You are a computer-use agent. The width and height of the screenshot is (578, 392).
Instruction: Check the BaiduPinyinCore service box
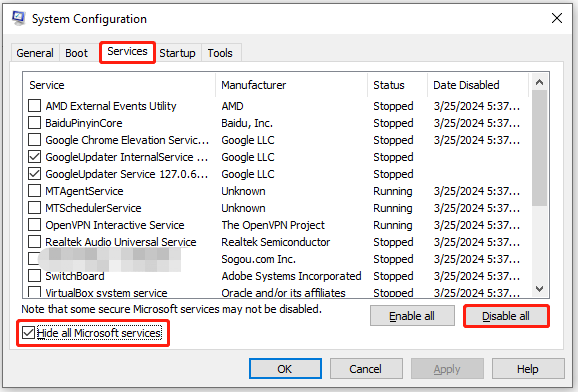tap(34, 123)
